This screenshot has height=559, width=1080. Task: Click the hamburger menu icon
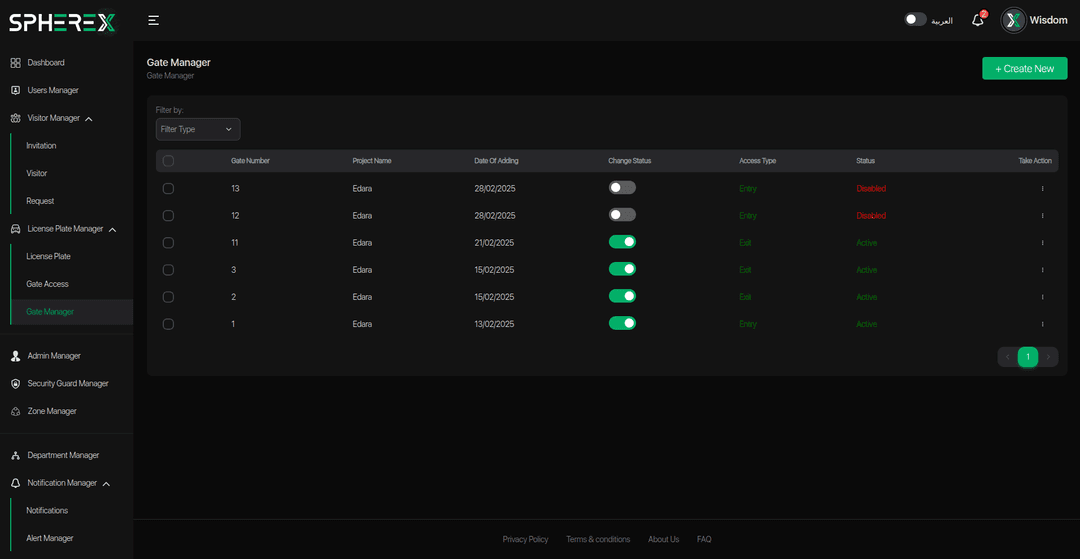153,20
